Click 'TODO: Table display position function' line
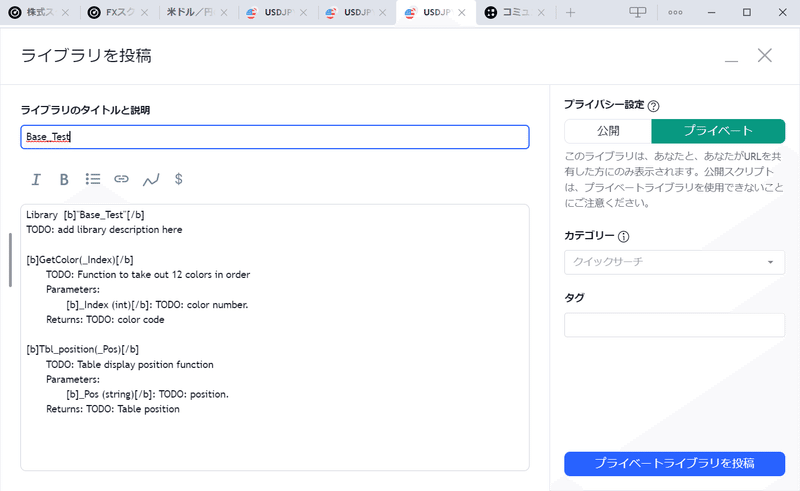 pyautogui.click(x=130, y=364)
